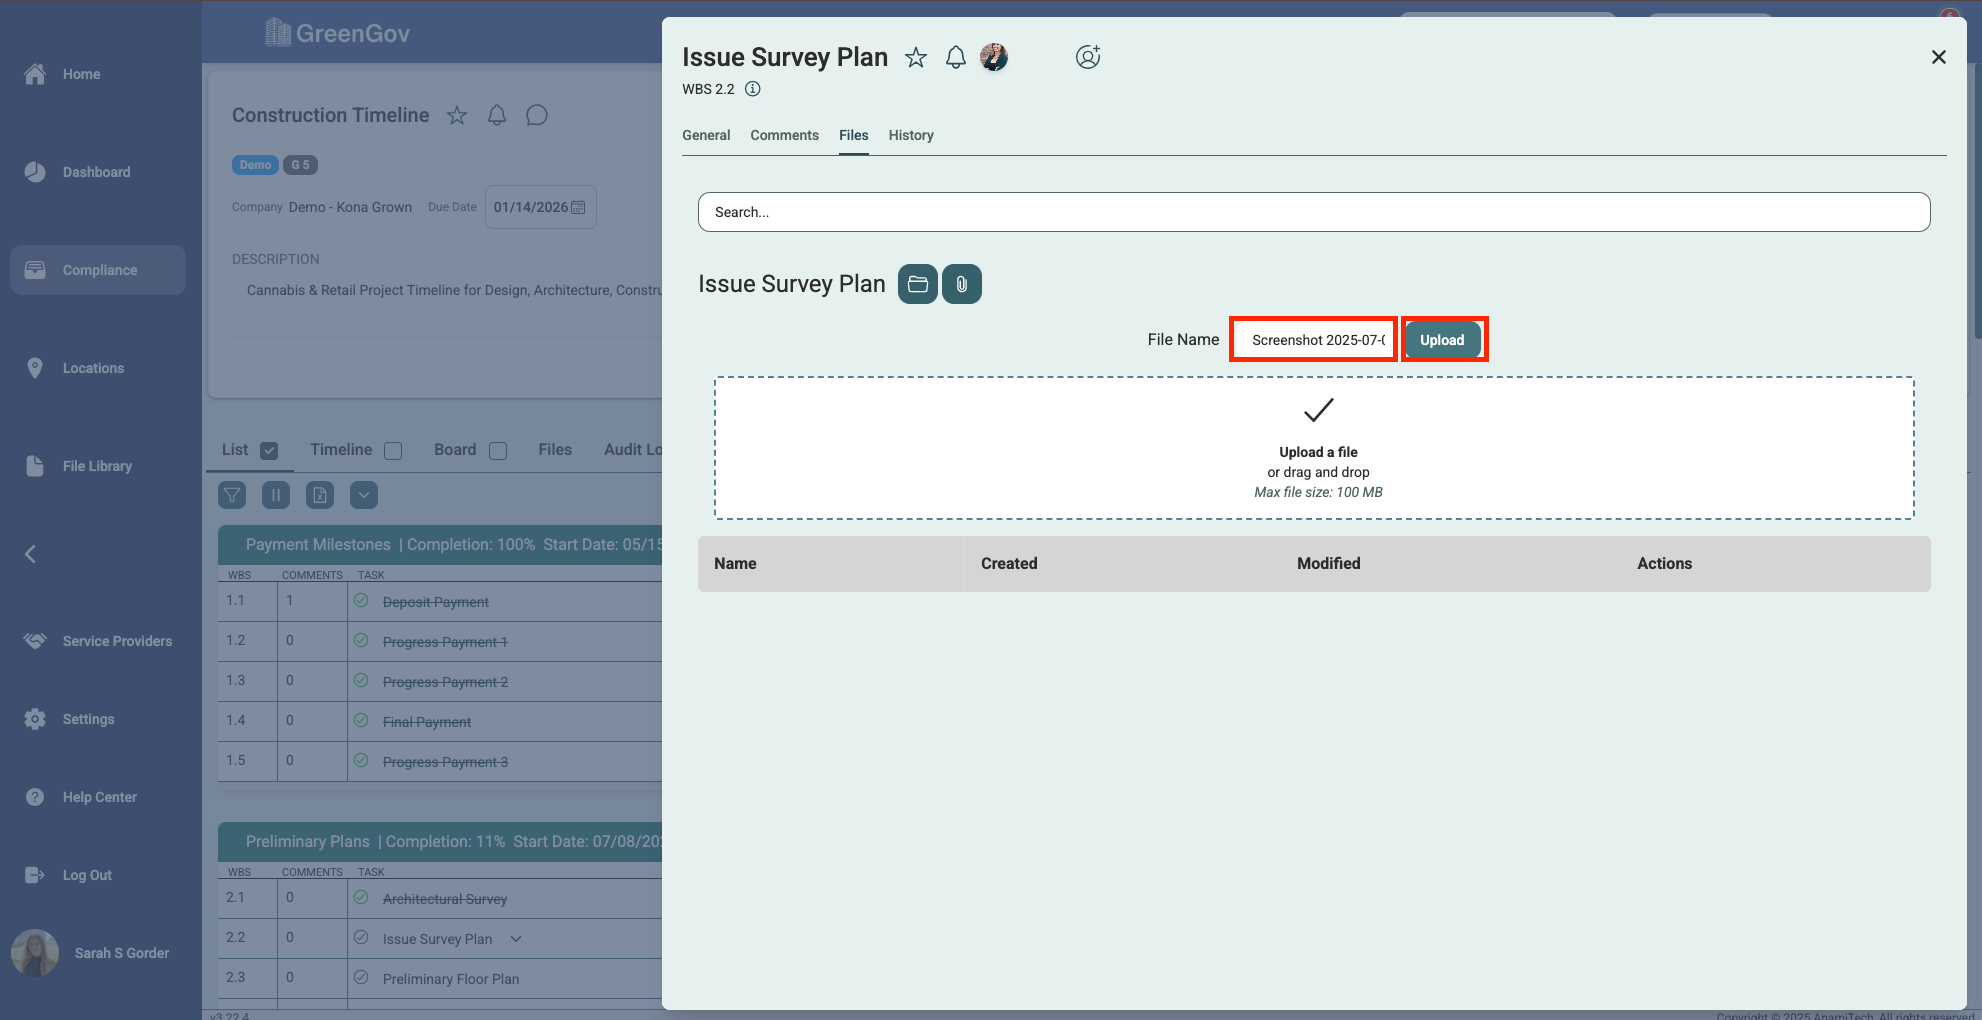
Task: Click the export document icon
Action: [320, 495]
